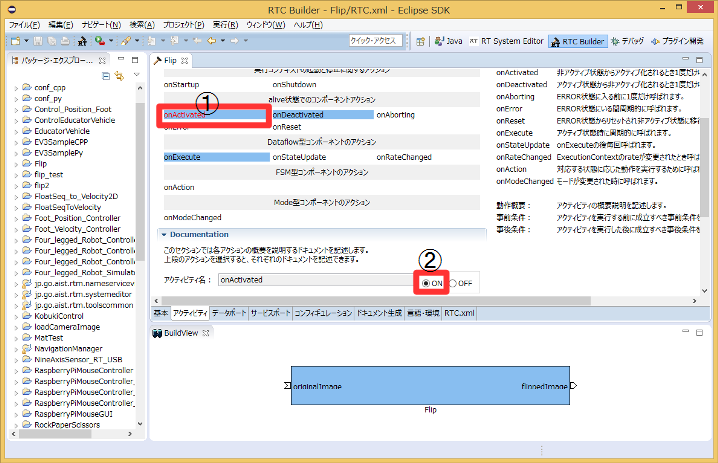
Task: Click the Open Perspective icon
Action: pos(420,41)
